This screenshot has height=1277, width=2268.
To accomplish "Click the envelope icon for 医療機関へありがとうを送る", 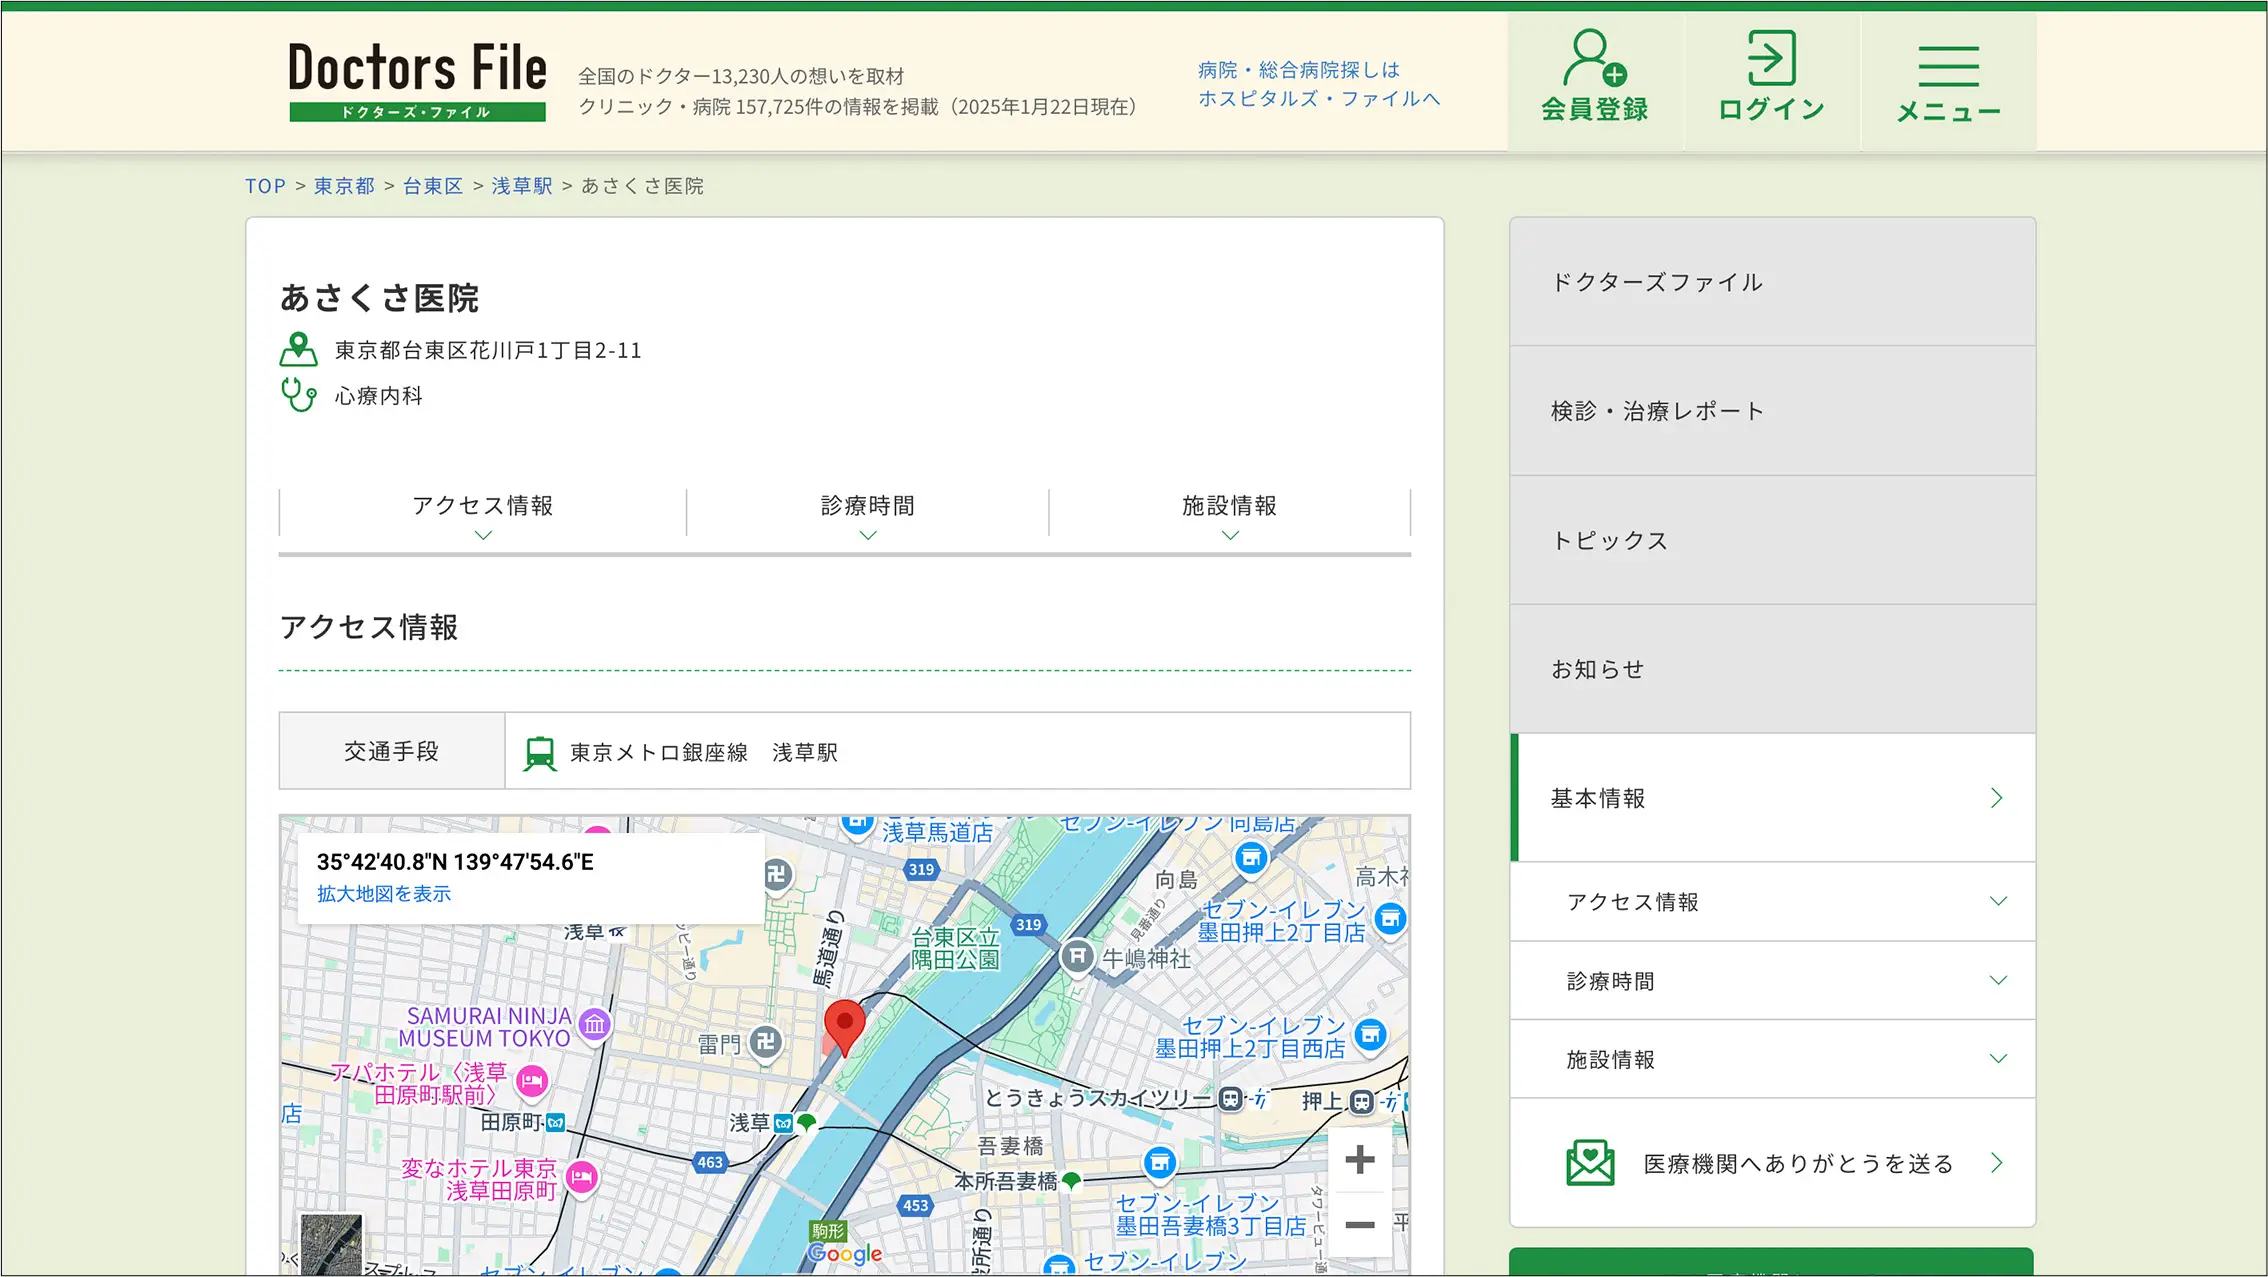I will coord(1588,1163).
